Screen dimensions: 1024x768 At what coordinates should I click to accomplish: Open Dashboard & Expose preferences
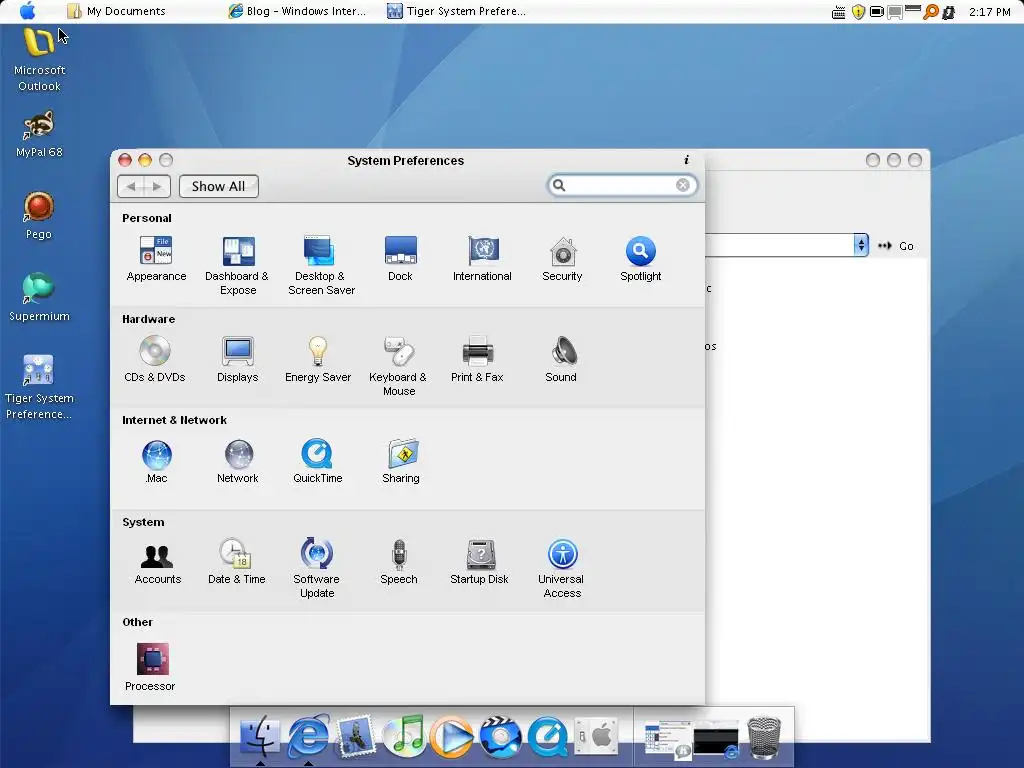[238, 265]
